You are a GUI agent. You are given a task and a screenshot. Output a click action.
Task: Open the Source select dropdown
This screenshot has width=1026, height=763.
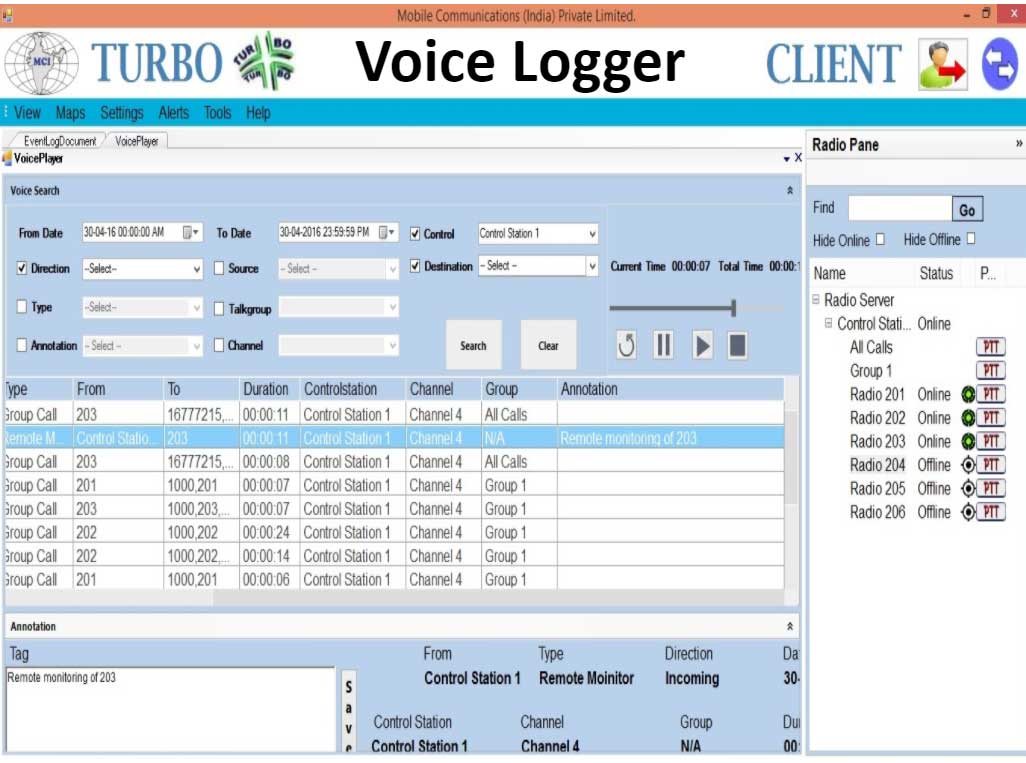[x=392, y=269]
